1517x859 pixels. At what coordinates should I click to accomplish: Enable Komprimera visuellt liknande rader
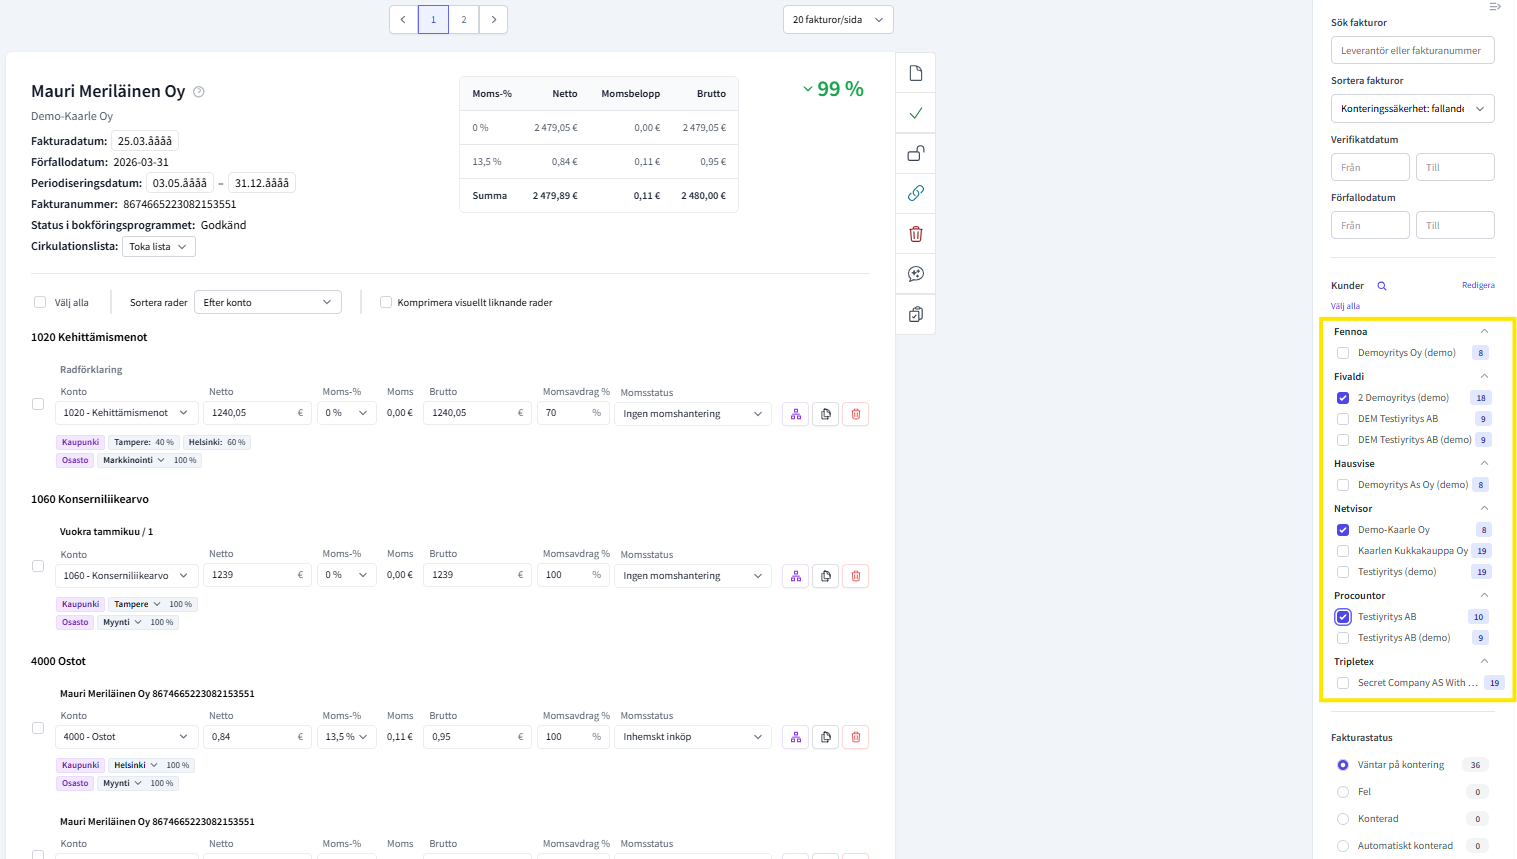(x=386, y=302)
